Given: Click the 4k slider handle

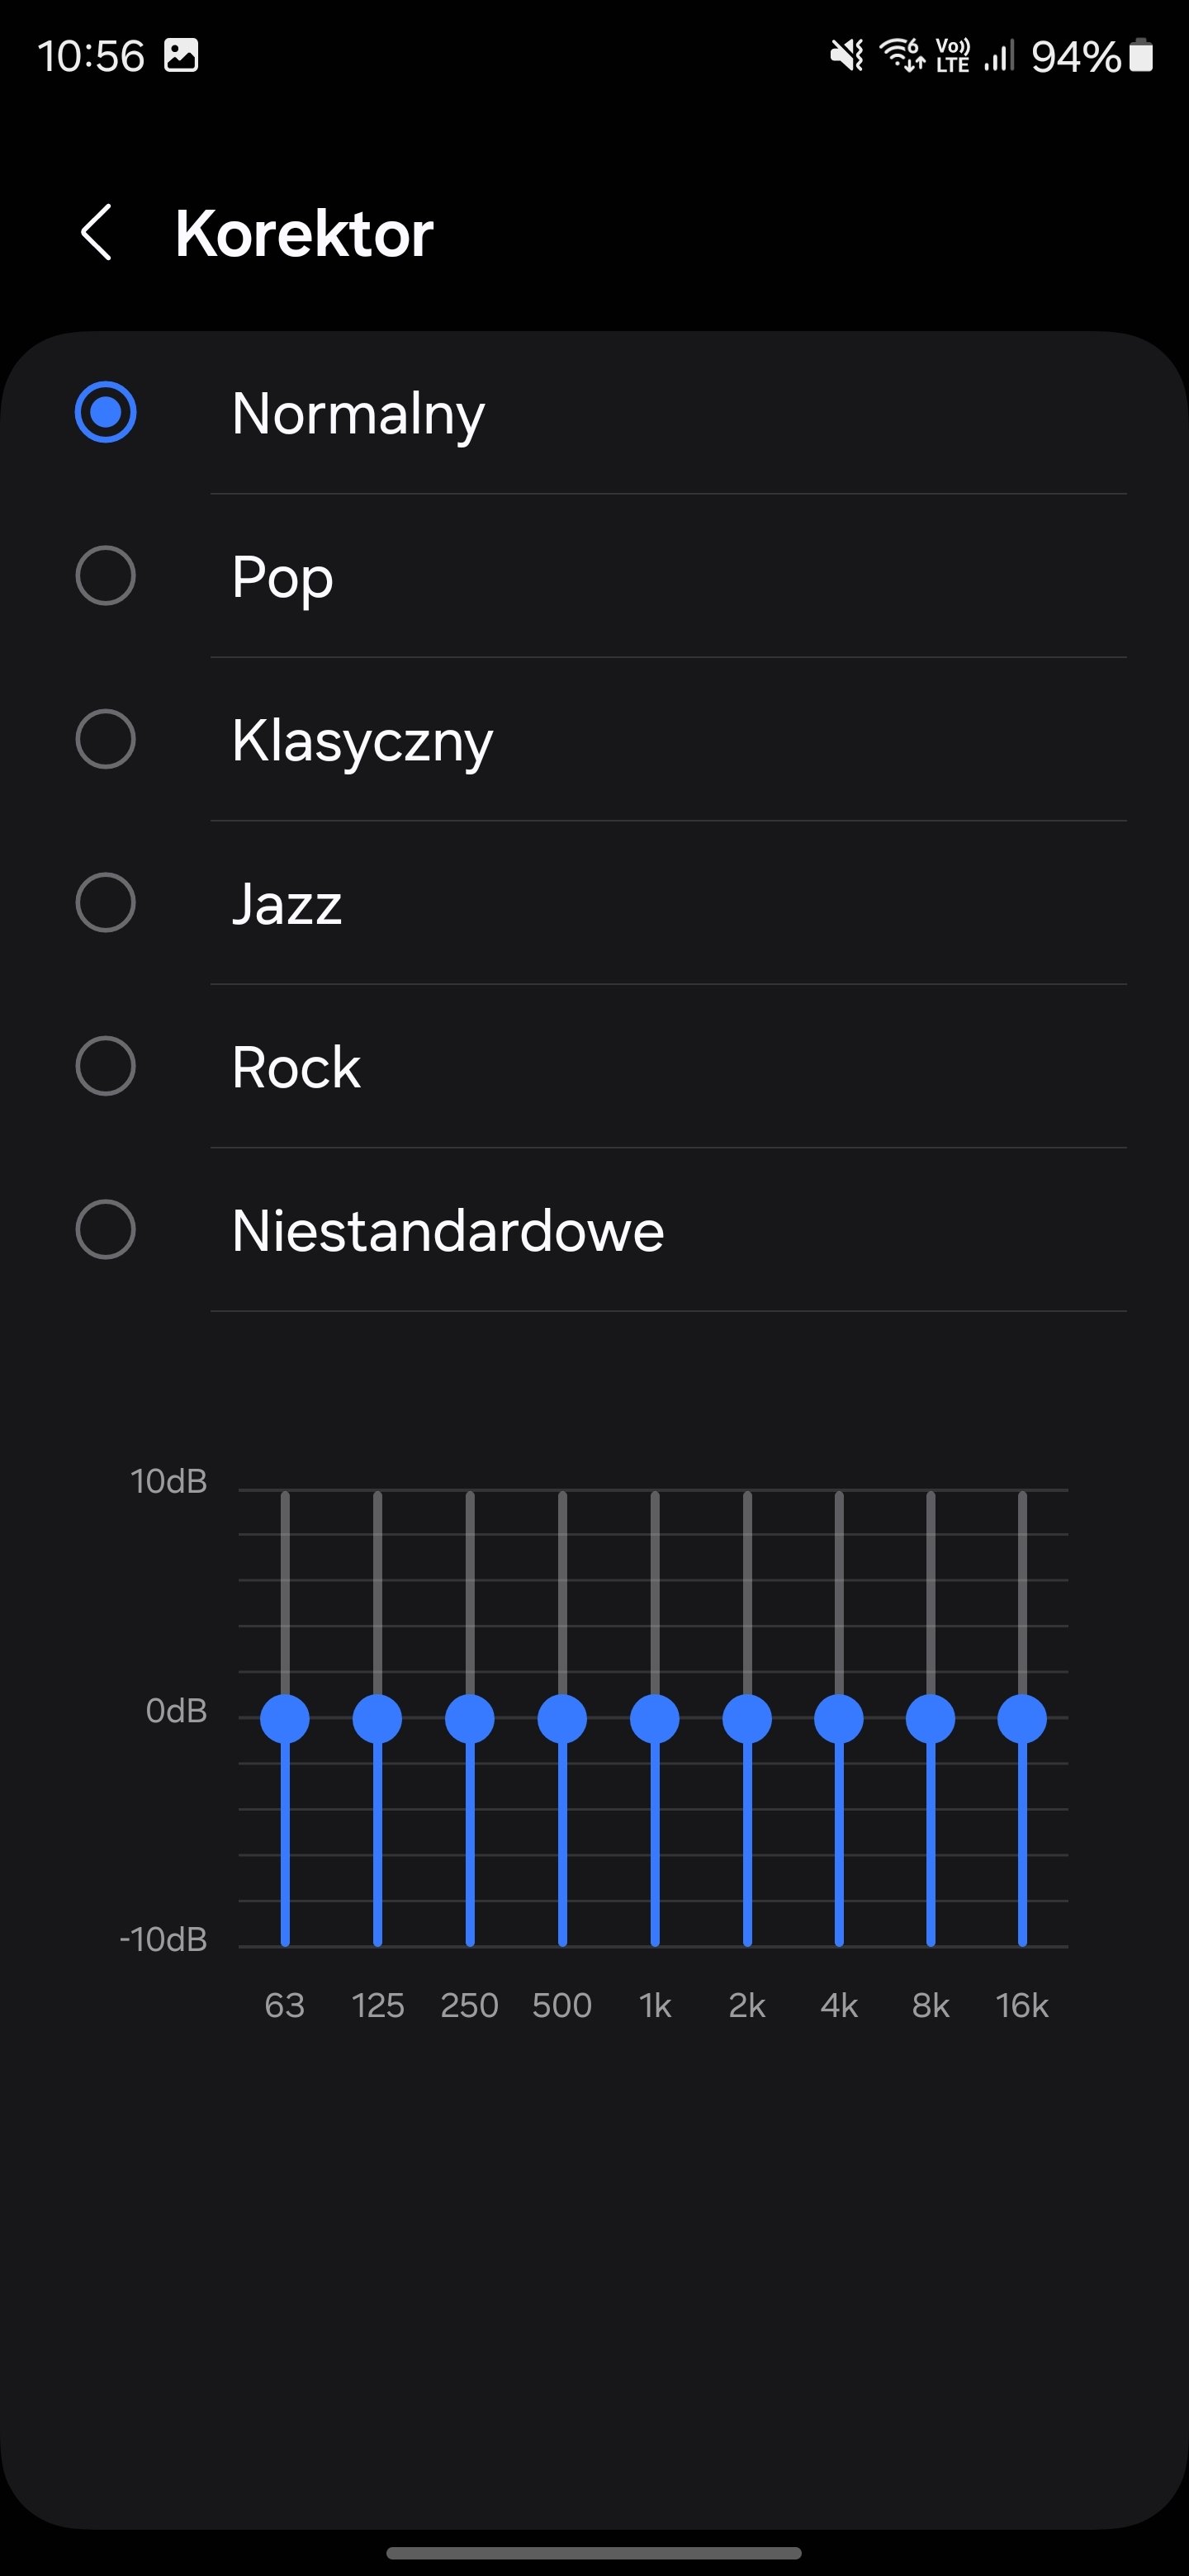Looking at the screenshot, I should (x=839, y=1719).
